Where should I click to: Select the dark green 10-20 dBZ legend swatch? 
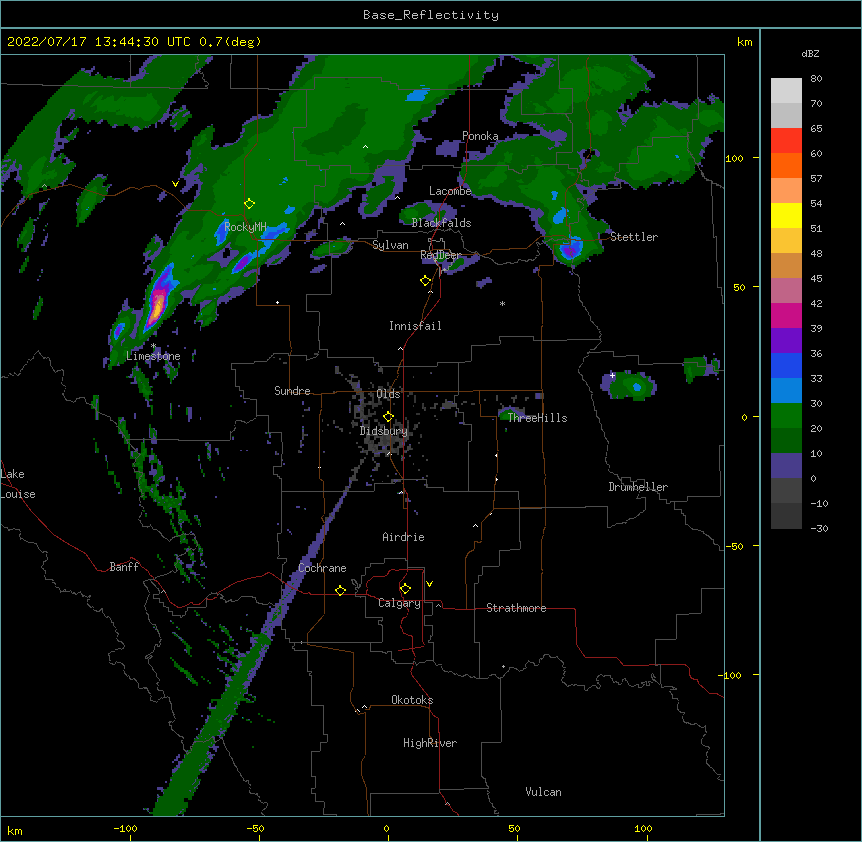[786, 441]
